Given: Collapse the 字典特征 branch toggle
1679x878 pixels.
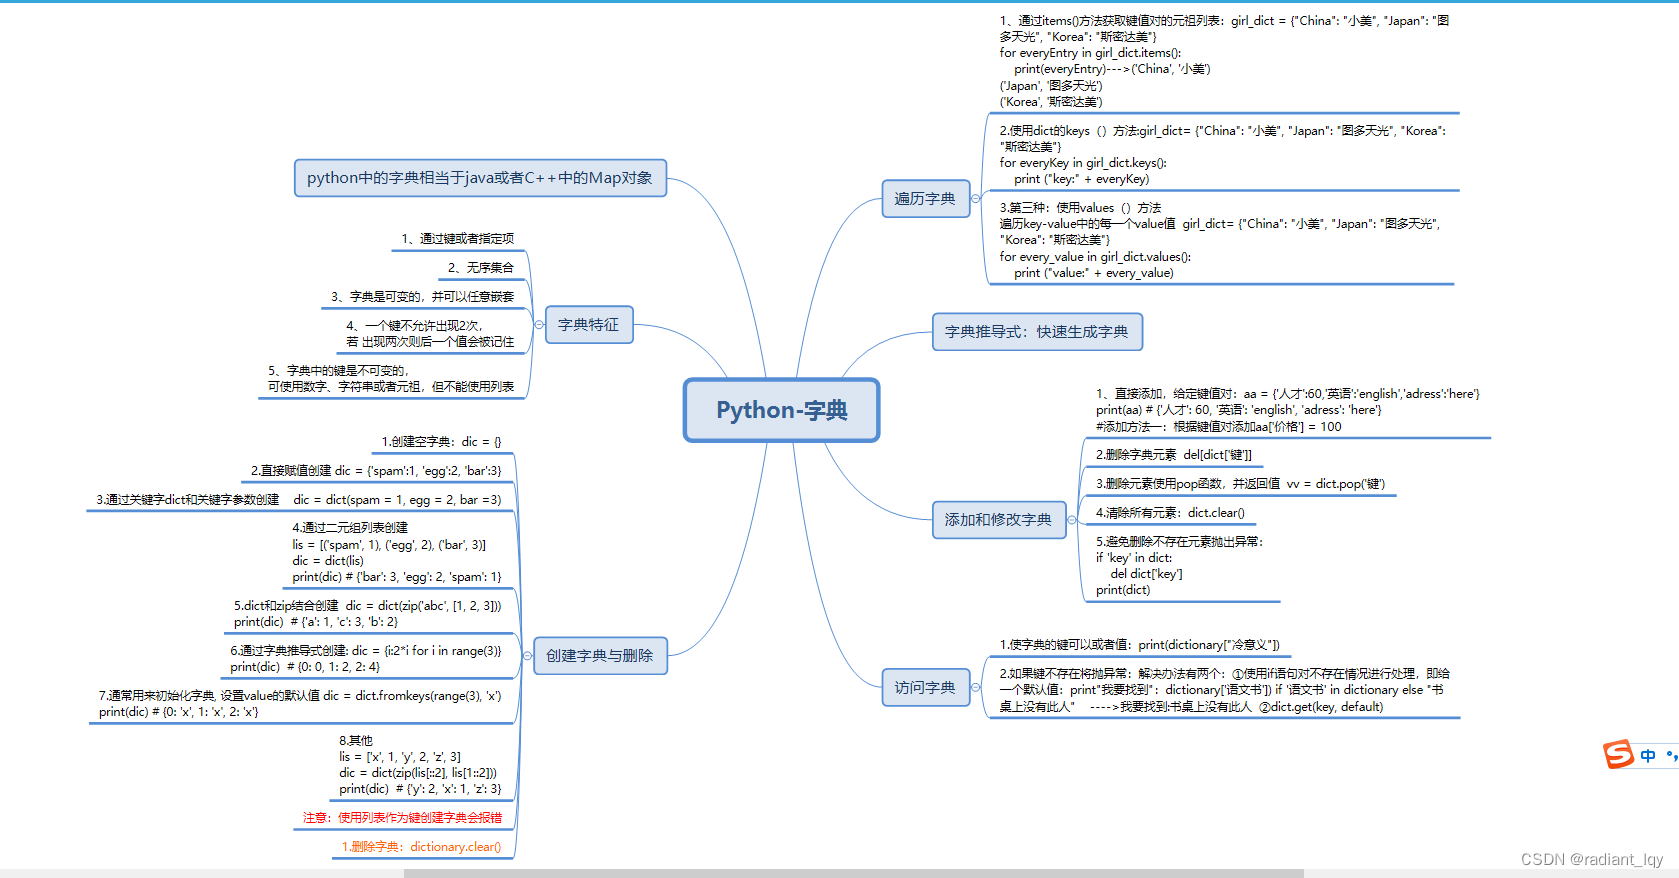Looking at the screenshot, I should click(539, 325).
